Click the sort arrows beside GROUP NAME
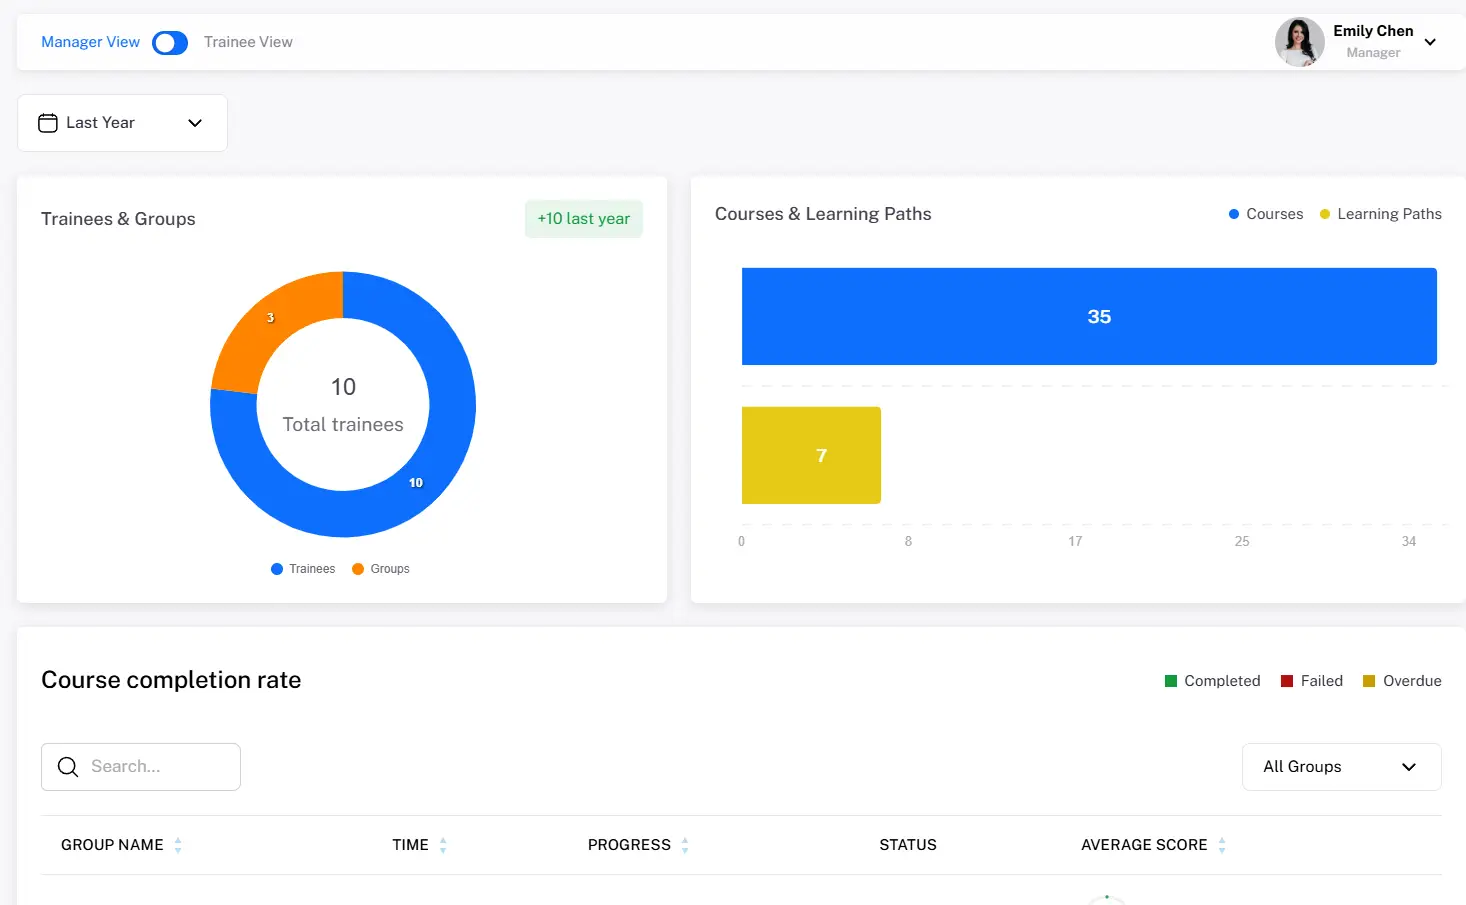This screenshot has height=905, width=1466. tap(179, 845)
